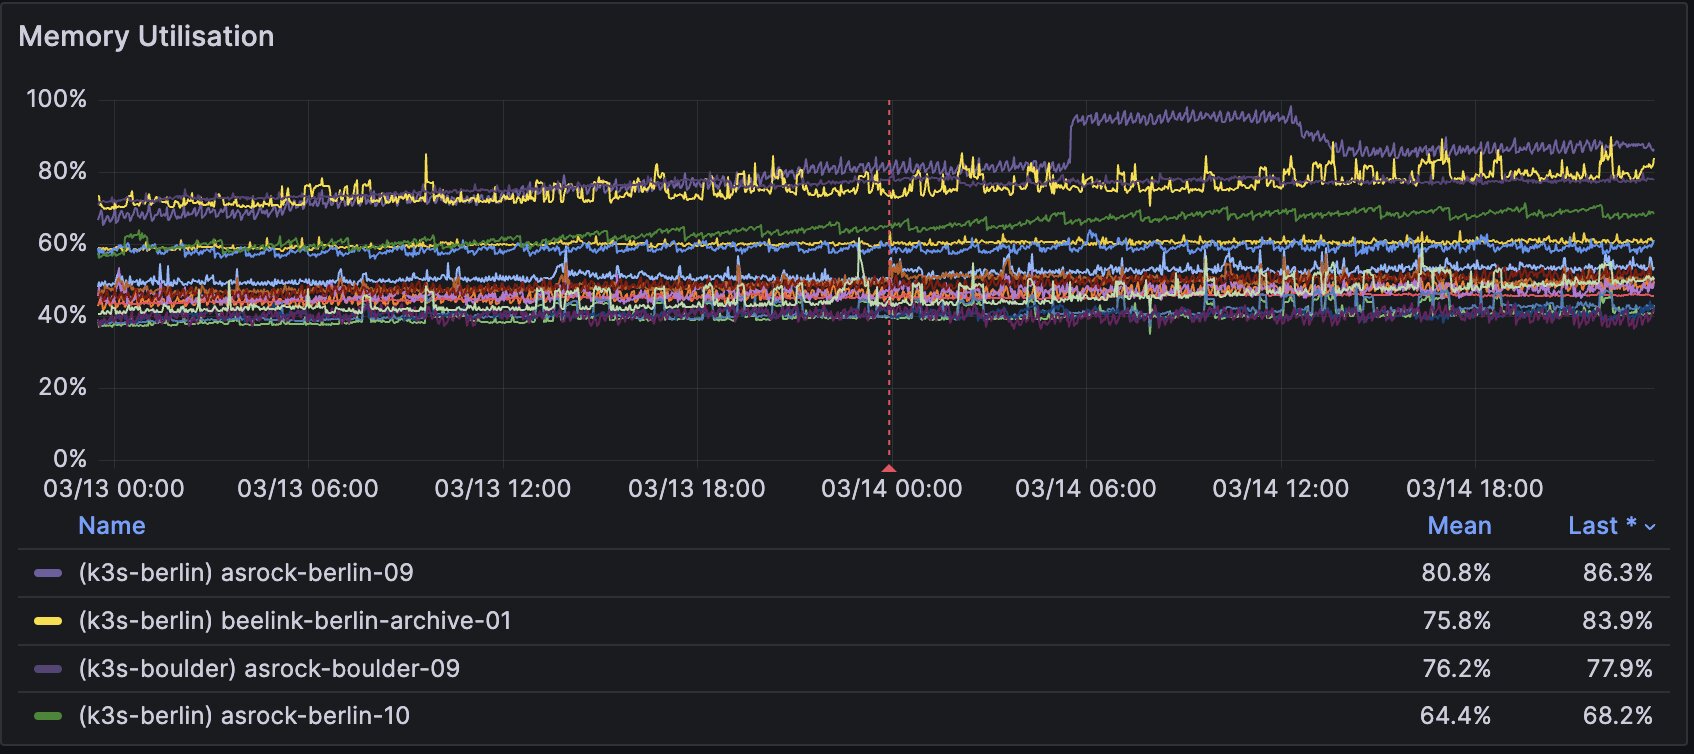Image resolution: width=1694 pixels, height=754 pixels.
Task: Sort legend by Mean column header
Action: (1459, 526)
